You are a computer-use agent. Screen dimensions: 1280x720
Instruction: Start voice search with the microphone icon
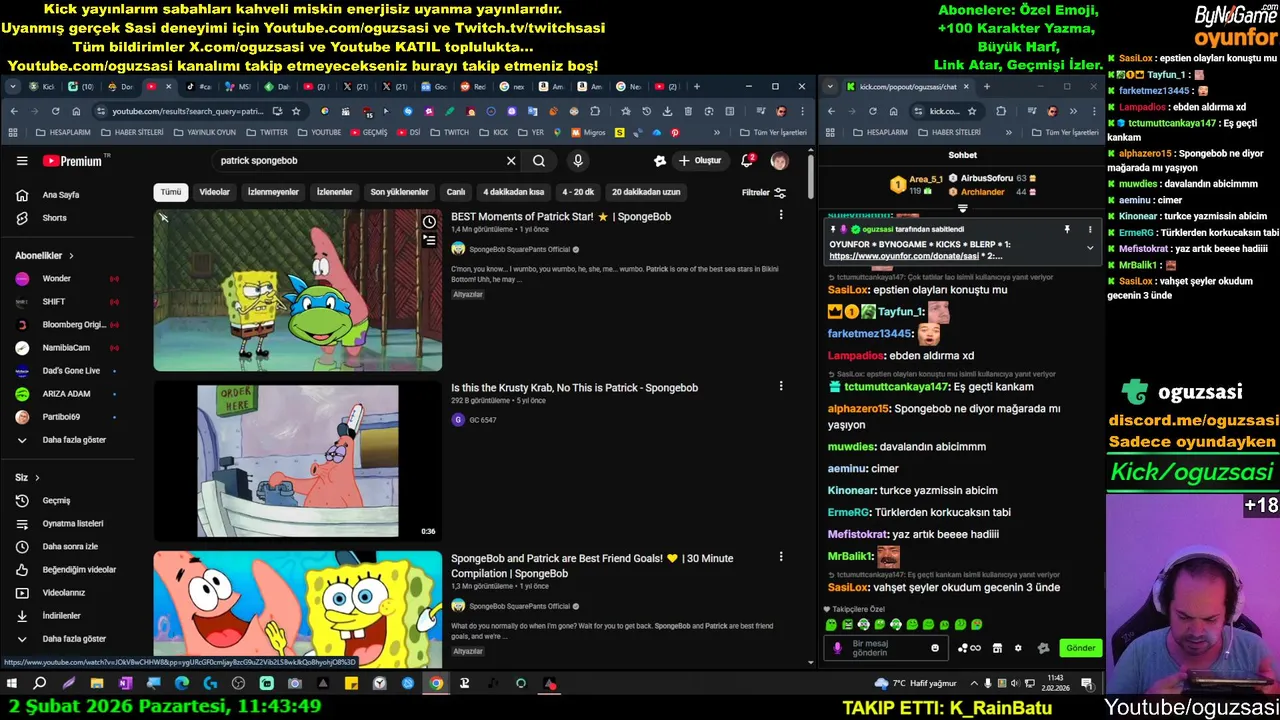578,161
